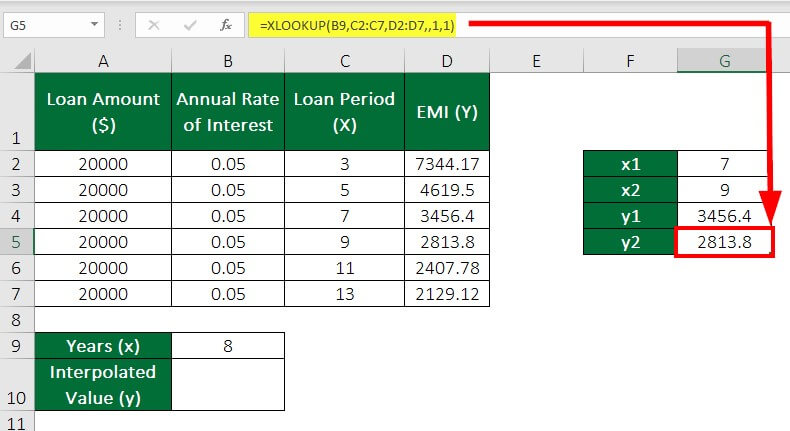The image size is (790, 431).
Task: Click the 'EMI (Y)' header cell
Action: click(447, 111)
